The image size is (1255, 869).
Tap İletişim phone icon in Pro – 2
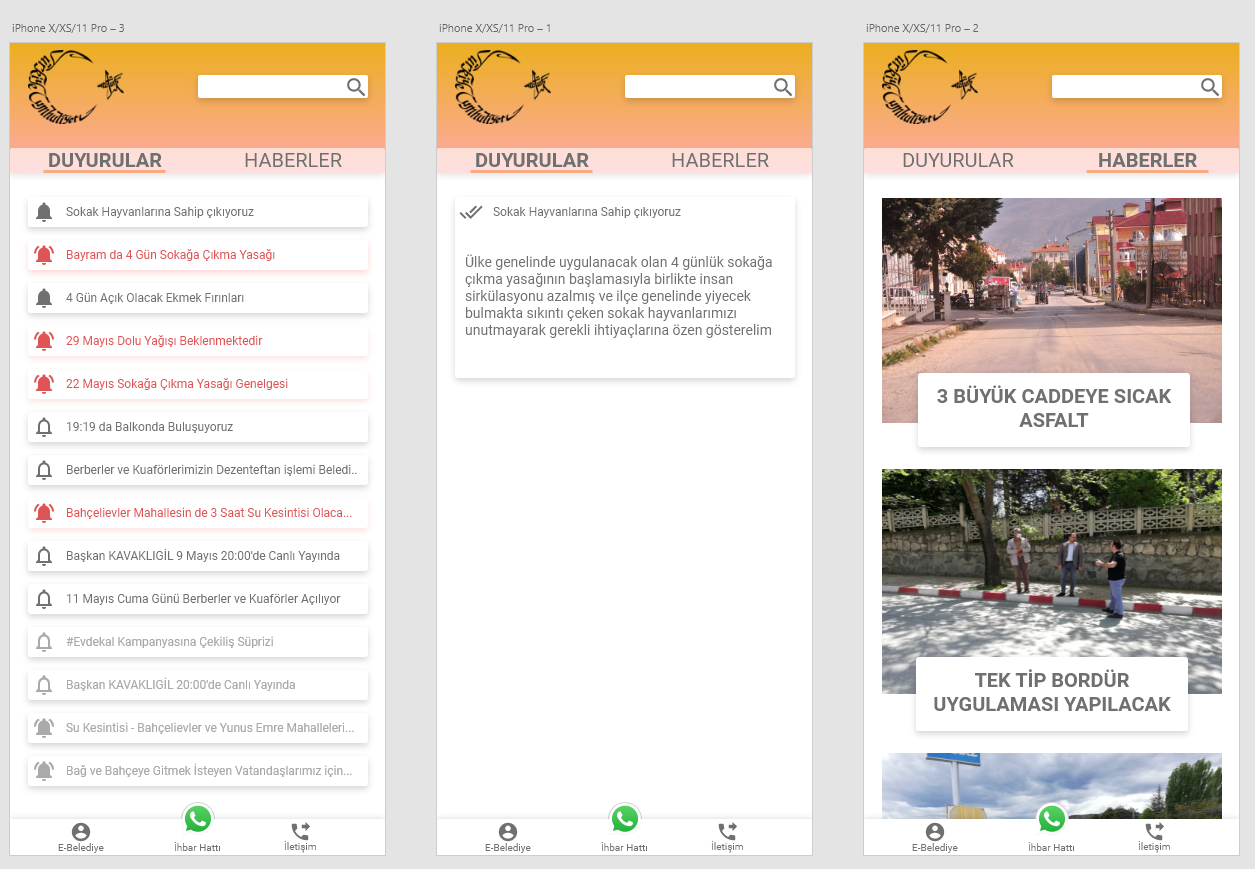click(x=1154, y=831)
